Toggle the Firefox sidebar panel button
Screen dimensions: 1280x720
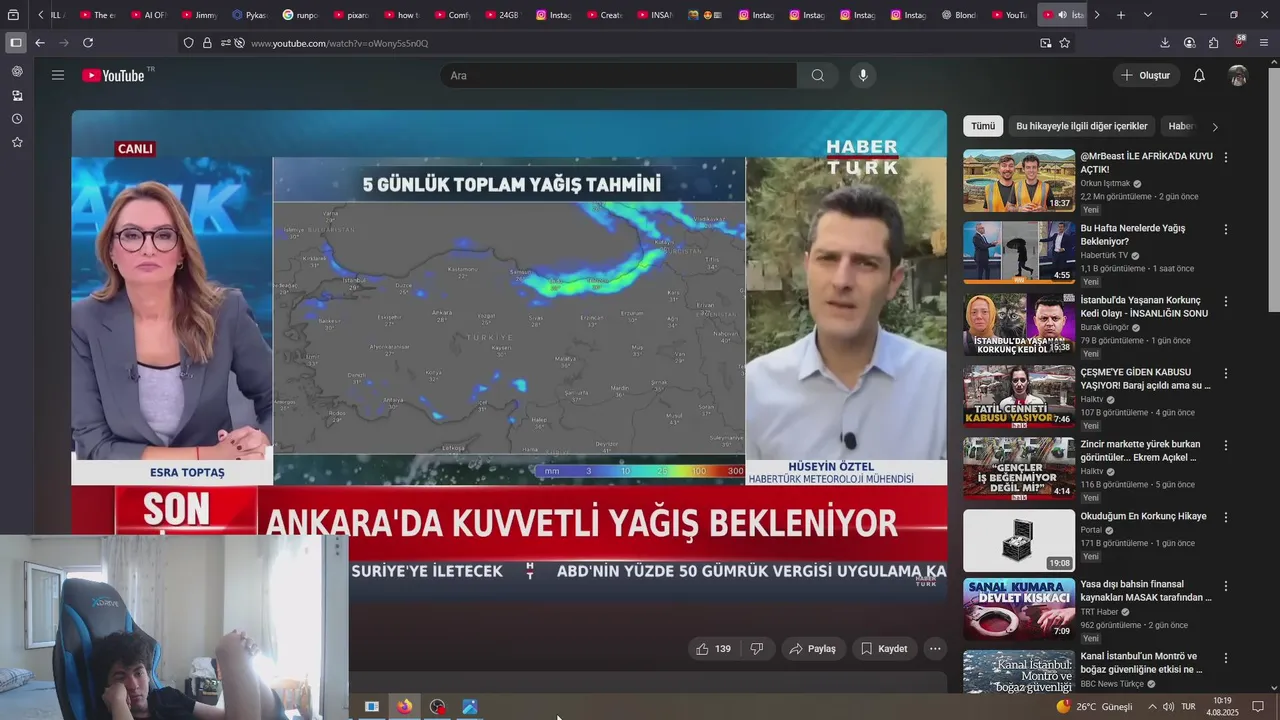15,43
